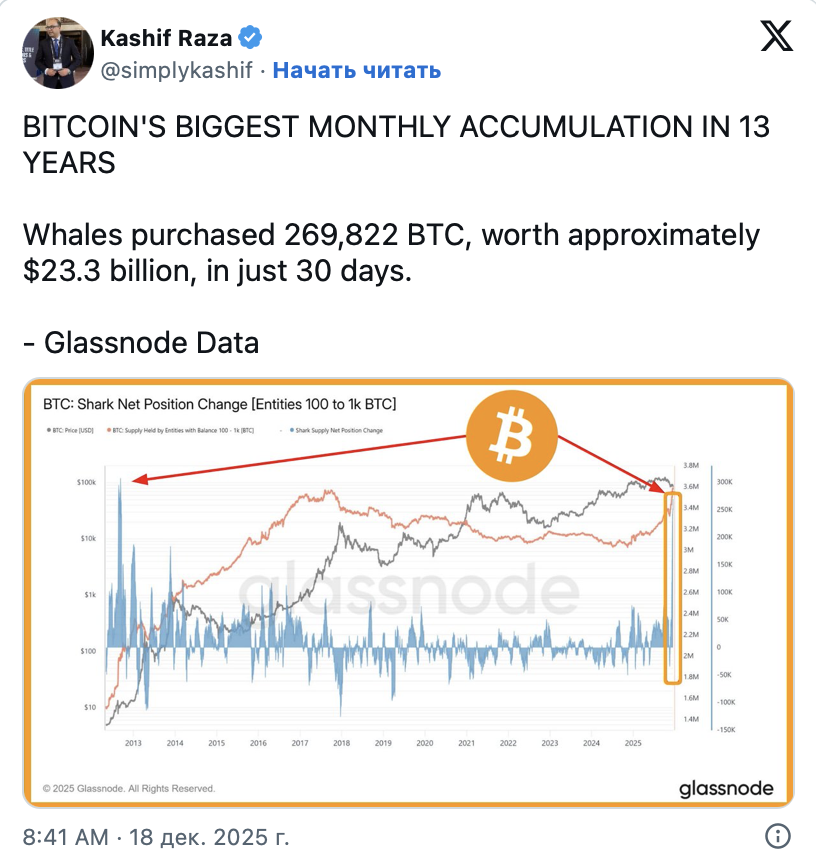The width and height of the screenshot is (816, 866).
Task: Click the glassnode logo below the chart
Action: pos(726,788)
